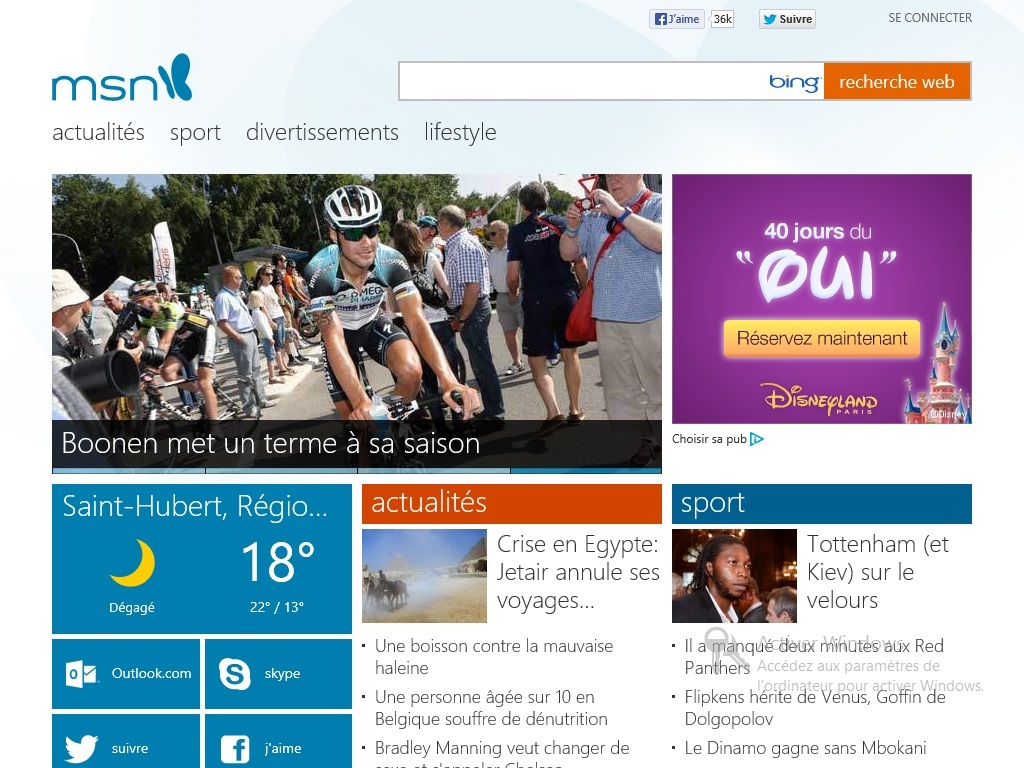Image resolution: width=1024 pixels, height=768 pixels.
Task: Click the Disneyland Paris logo in ad
Action: [x=820, y=399]
